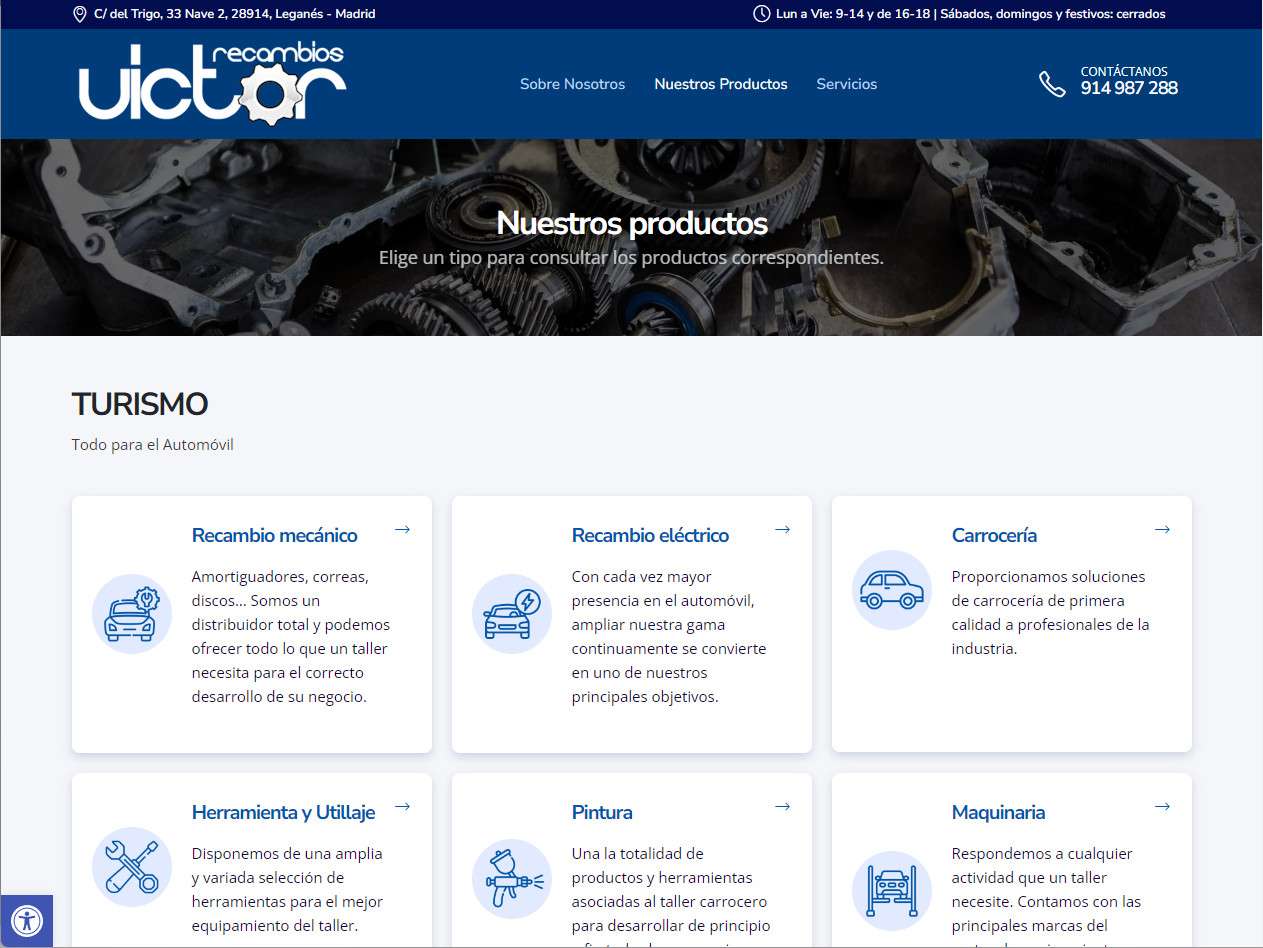The width and height of the screenshot is (1263, 948).
Task: Open the Sobre Nosotros menu item
Action: tap(572, 84)
